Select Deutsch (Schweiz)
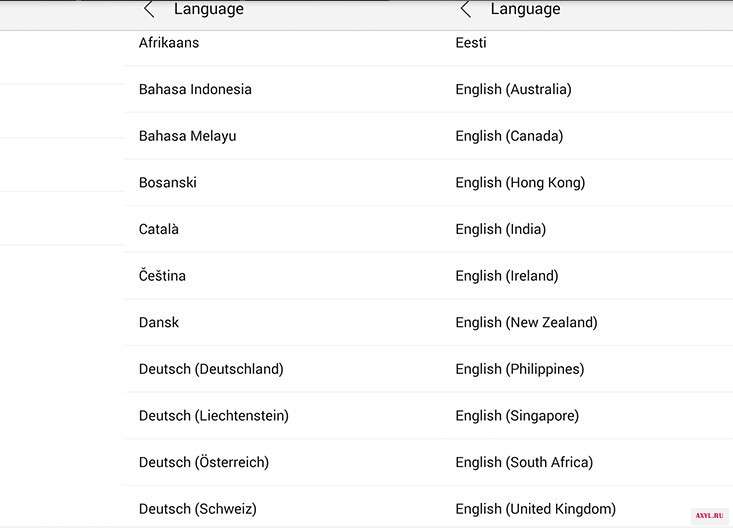The height and width of the screenshot is (528, 733). (198, 509)
